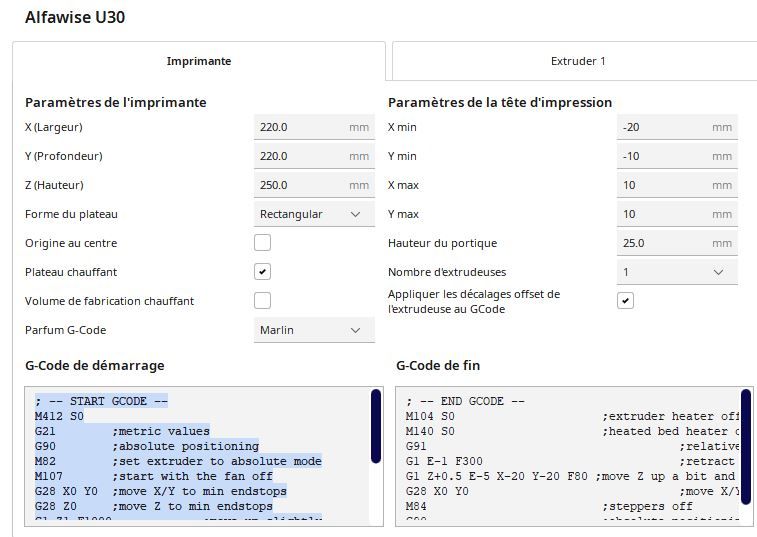The width and height of the screenshot is (757, 537).
Task: Toggle Appliquer les décalages offset checkbox
Action: click(625, 301)
